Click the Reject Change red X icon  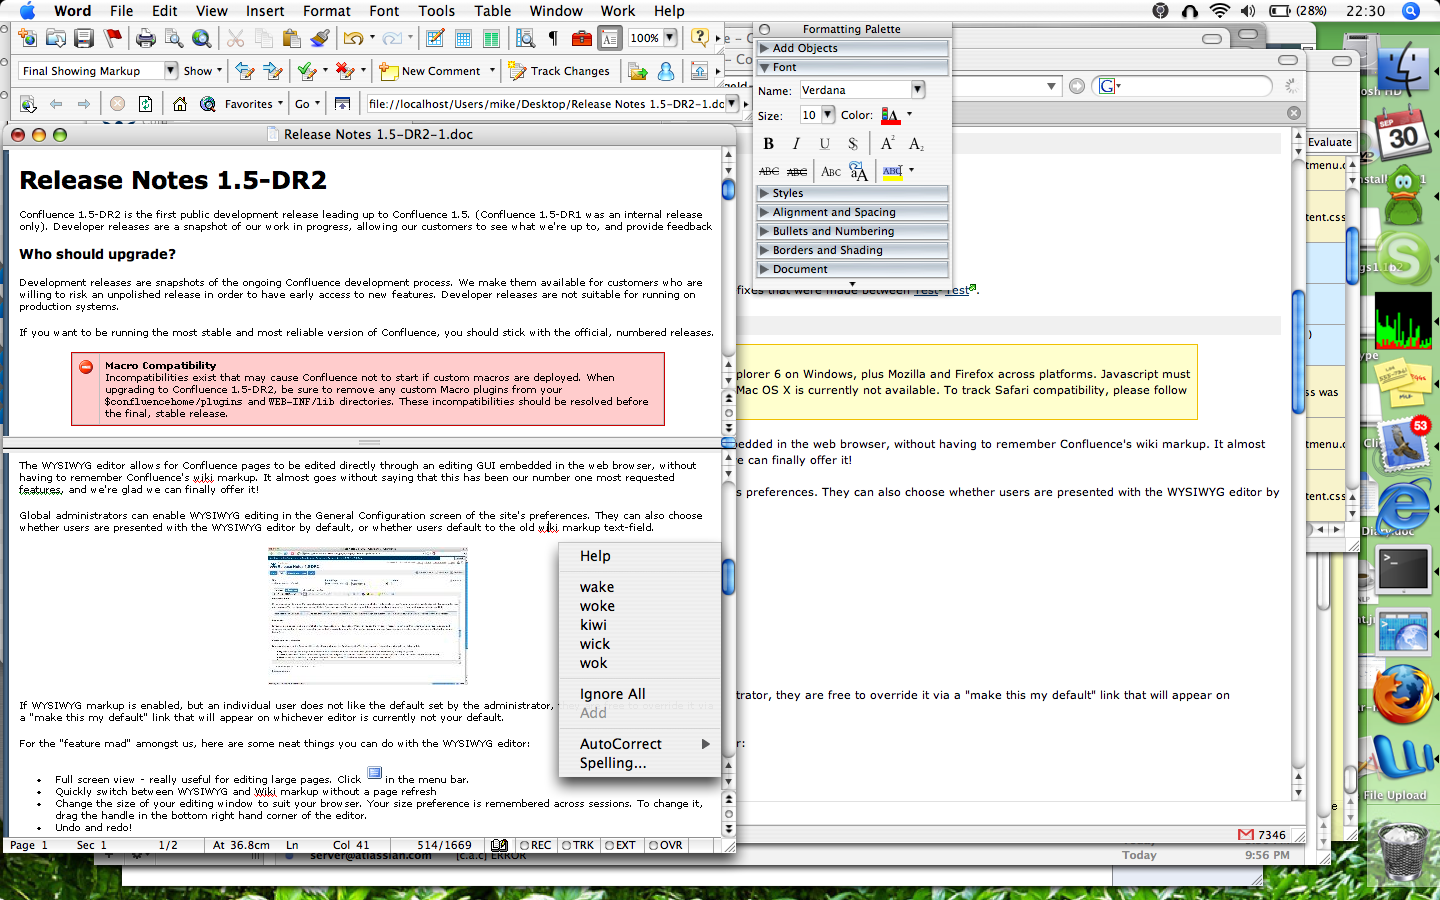345,71
